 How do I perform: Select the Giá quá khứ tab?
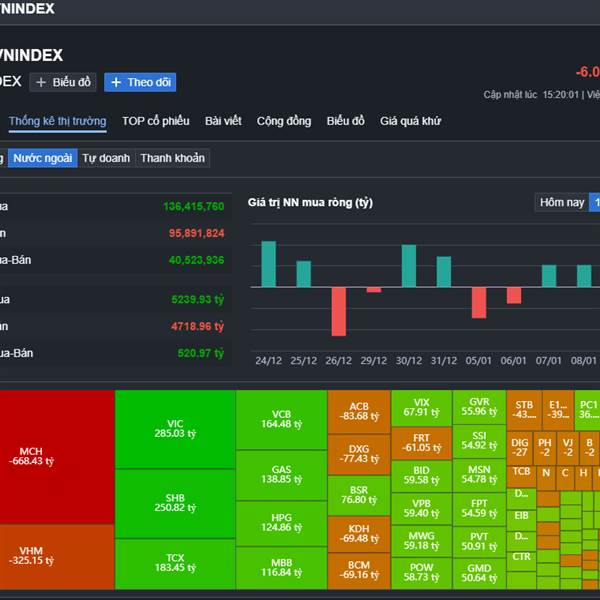point(410,121)
